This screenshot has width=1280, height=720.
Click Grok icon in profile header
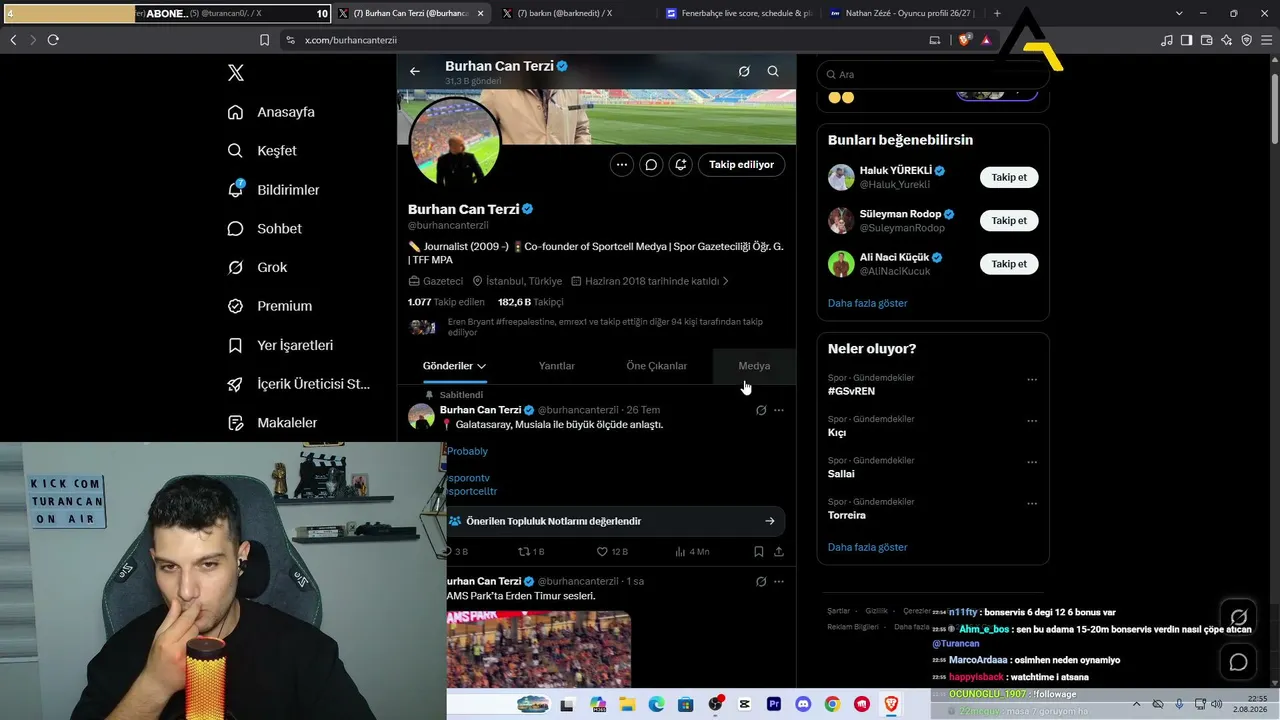(744, 72)
